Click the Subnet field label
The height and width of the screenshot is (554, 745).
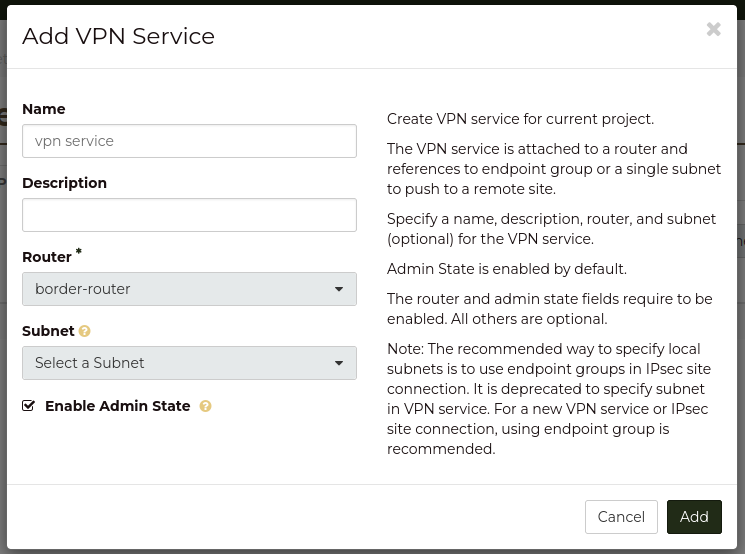coord(48,331)
